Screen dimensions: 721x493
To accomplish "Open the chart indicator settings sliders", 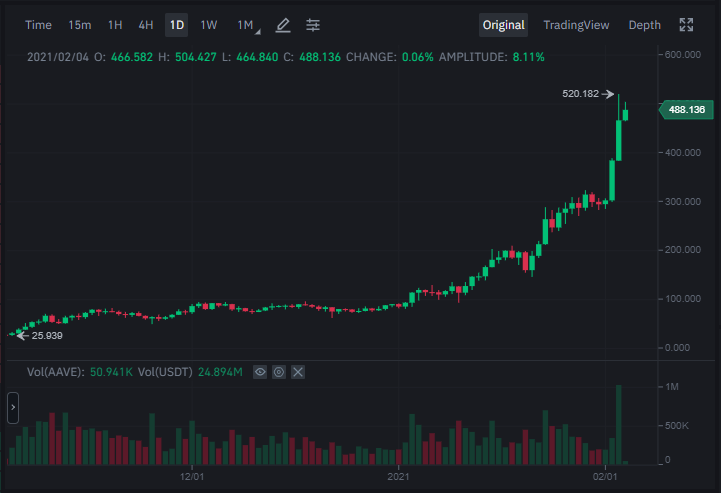I will tap(313, 25).
